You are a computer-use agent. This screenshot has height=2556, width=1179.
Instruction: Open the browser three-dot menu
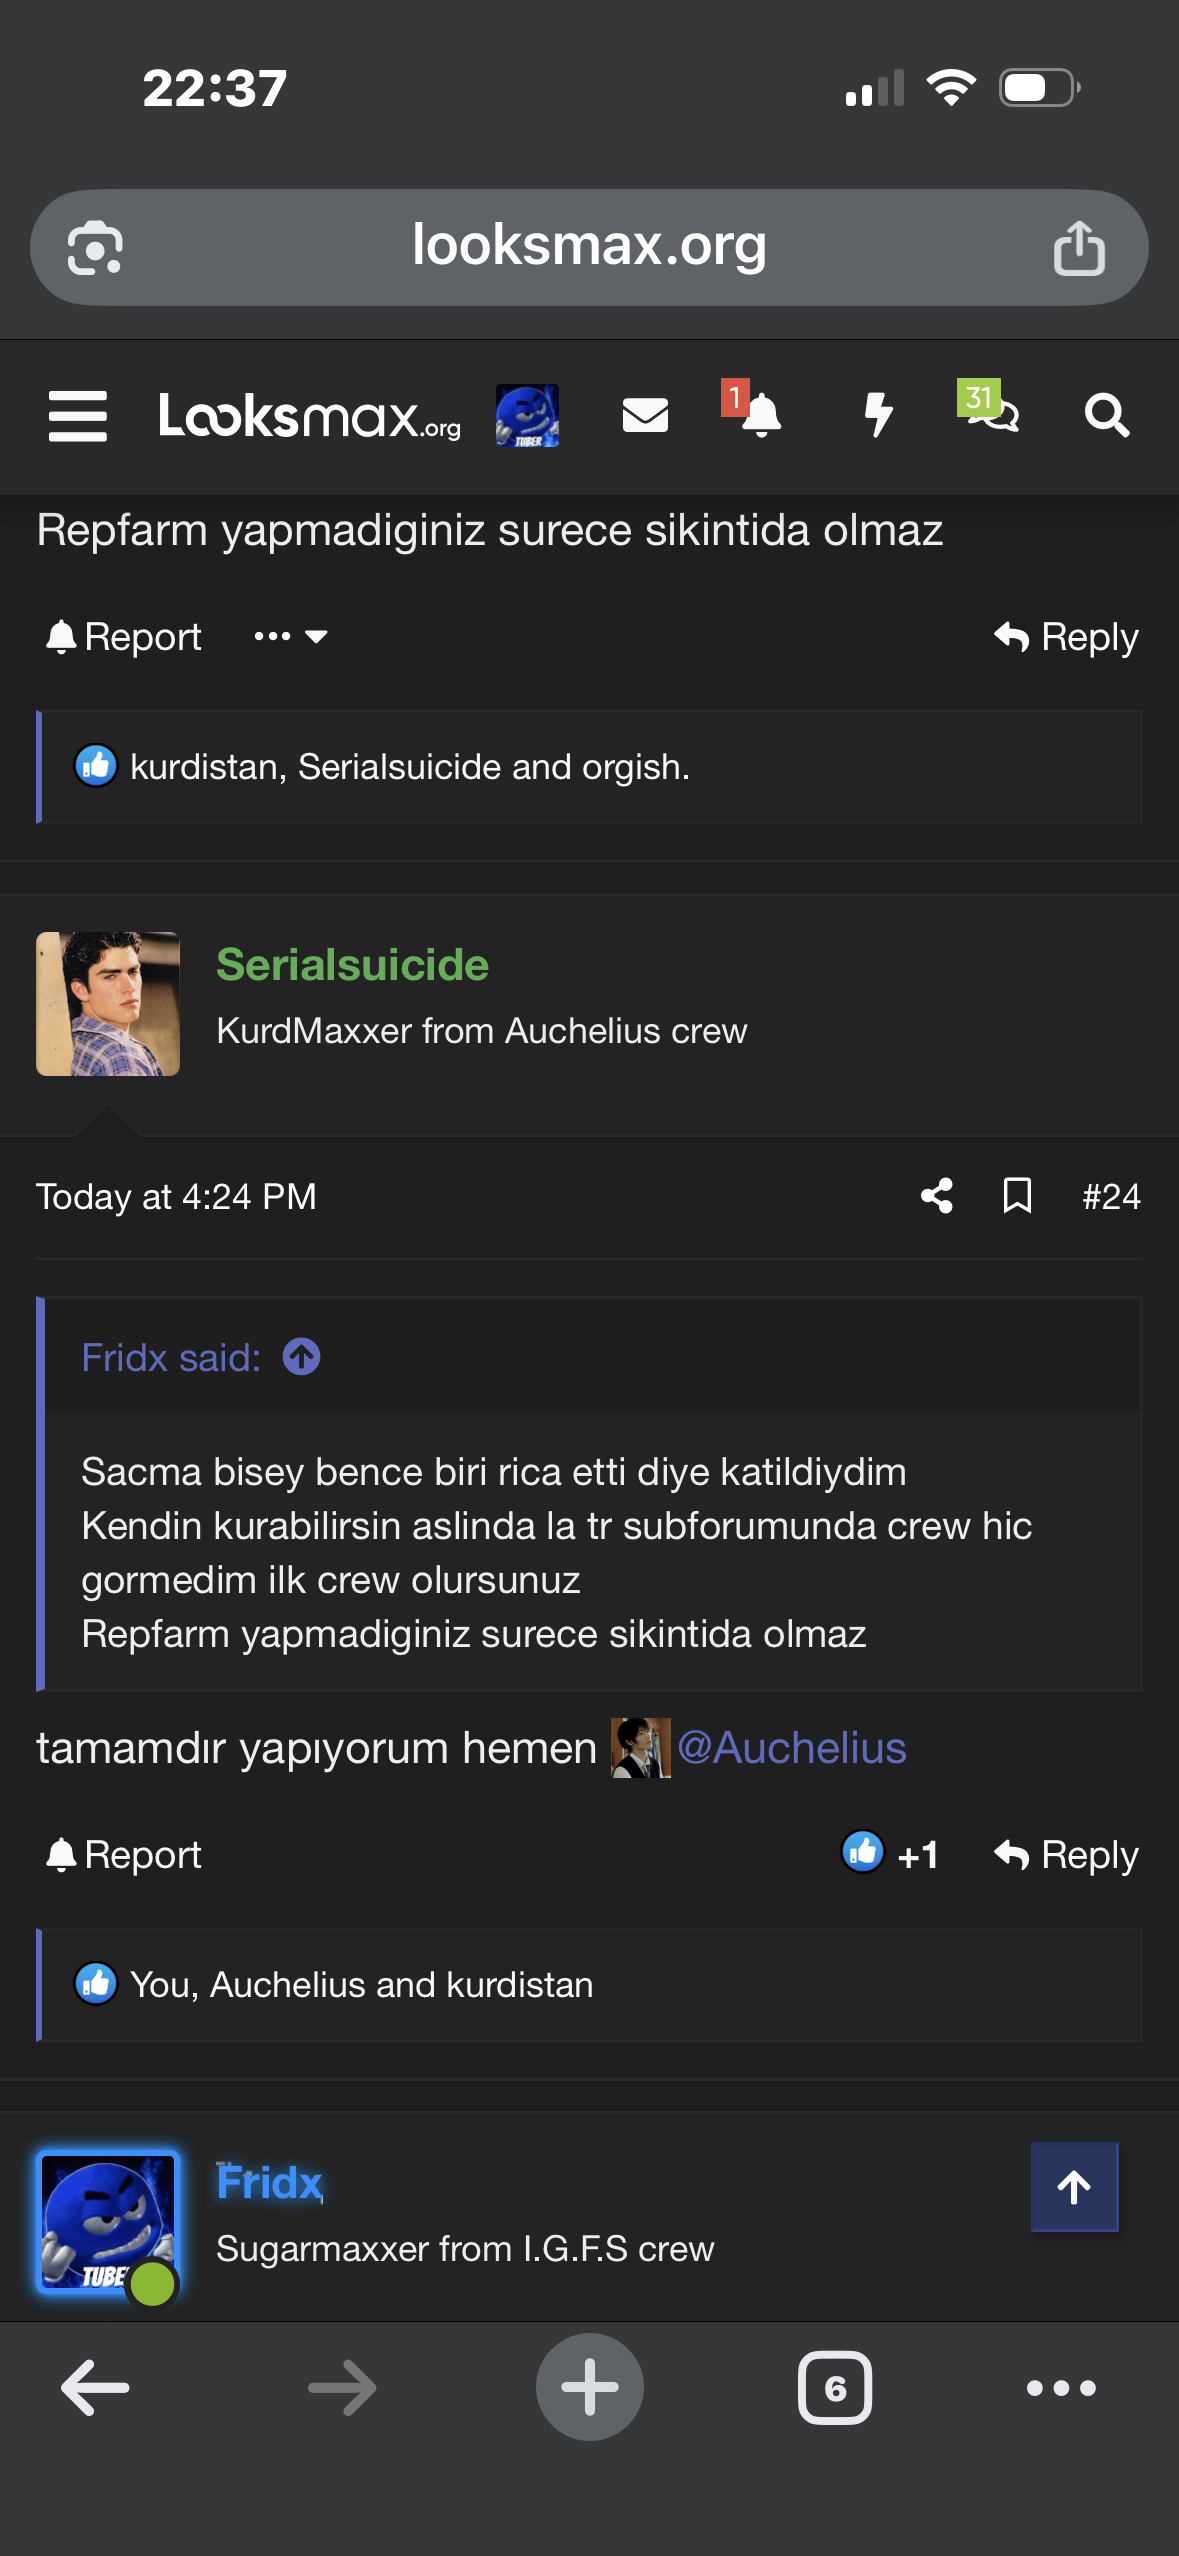[1061, 2388]
